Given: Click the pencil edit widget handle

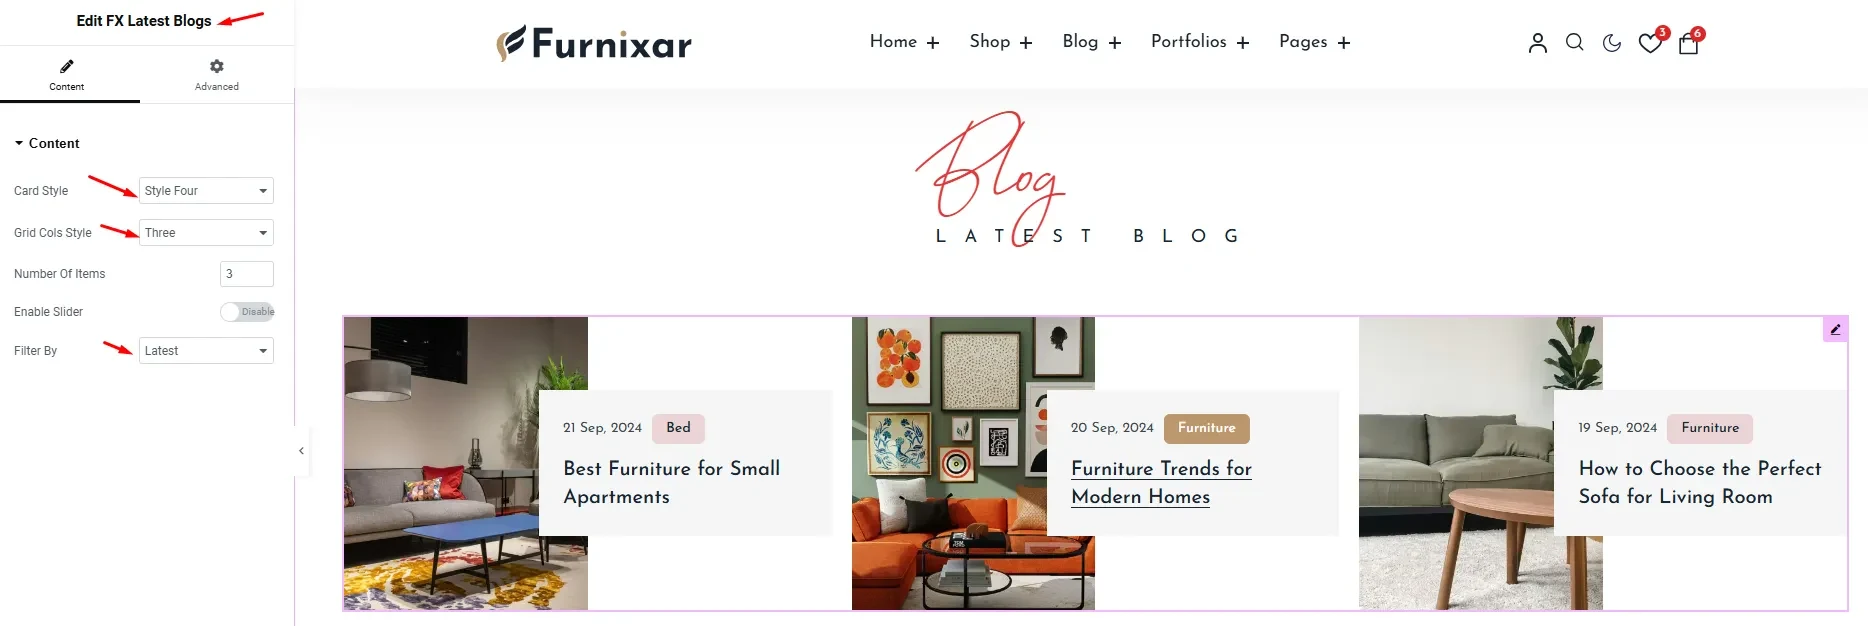Looking at the screenshot, I should [1835, 329].
